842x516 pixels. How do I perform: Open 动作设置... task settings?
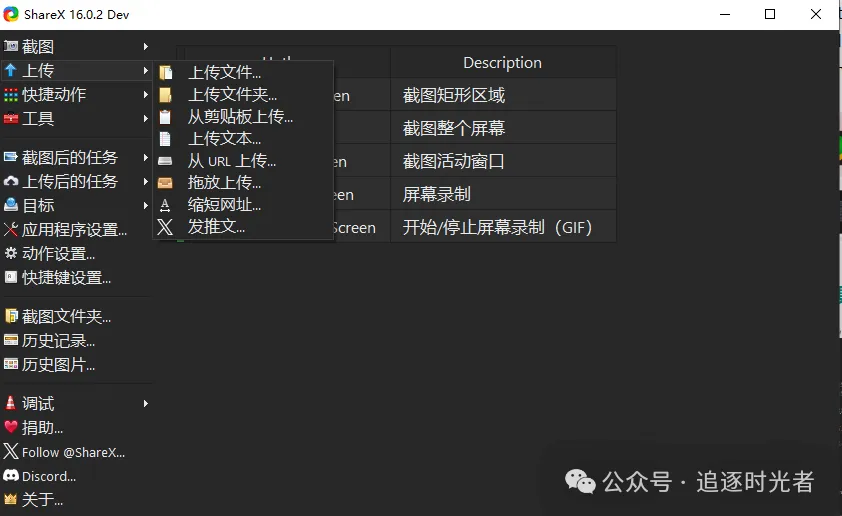[59, 253]
